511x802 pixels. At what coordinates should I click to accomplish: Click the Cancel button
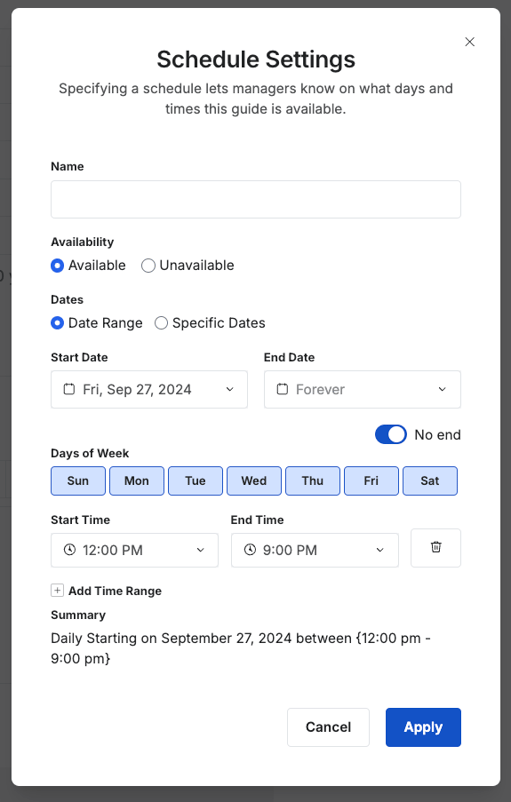coord(328,727)
